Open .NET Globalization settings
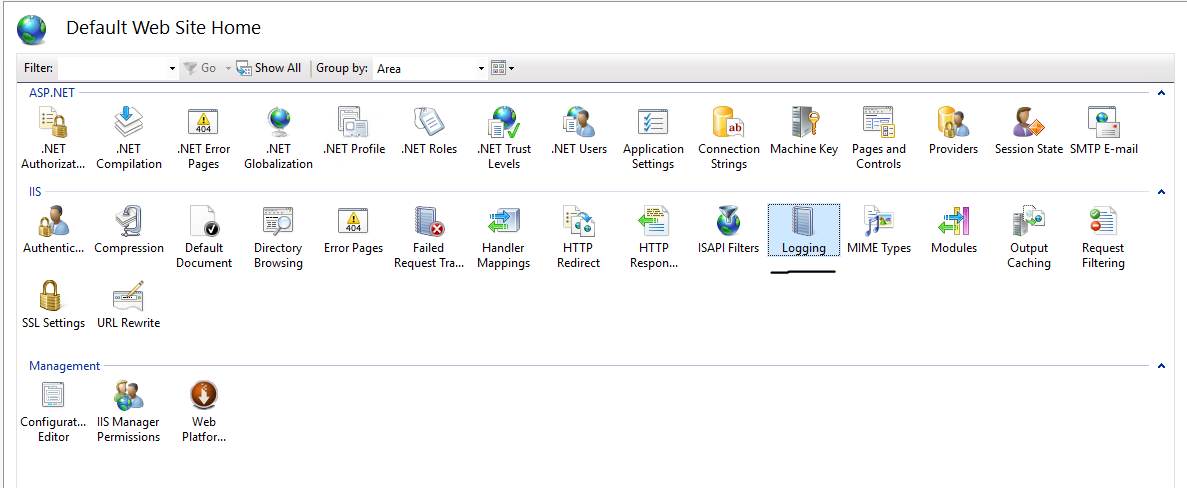Image resolution: width=1187 pixels, height=488 pixels. tap(279, 138)
